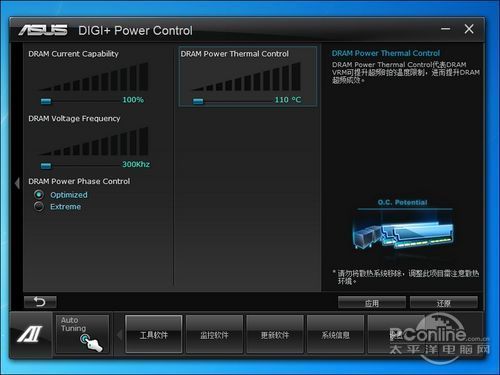Click the back arrow return button
Viewport: 500px width, 375px height.
pyautogui.click(x=40, y=302)
